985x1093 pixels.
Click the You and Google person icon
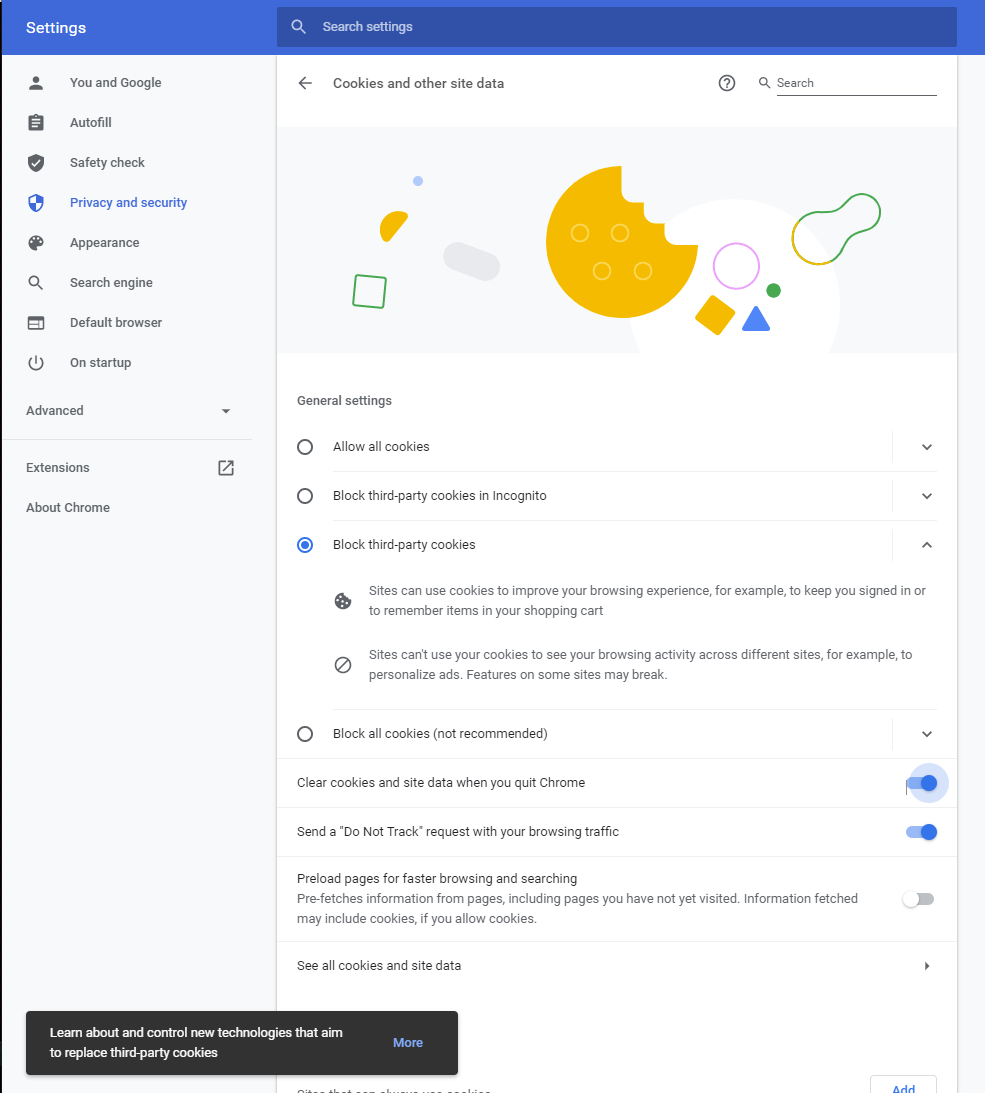(x=36, y=83)
